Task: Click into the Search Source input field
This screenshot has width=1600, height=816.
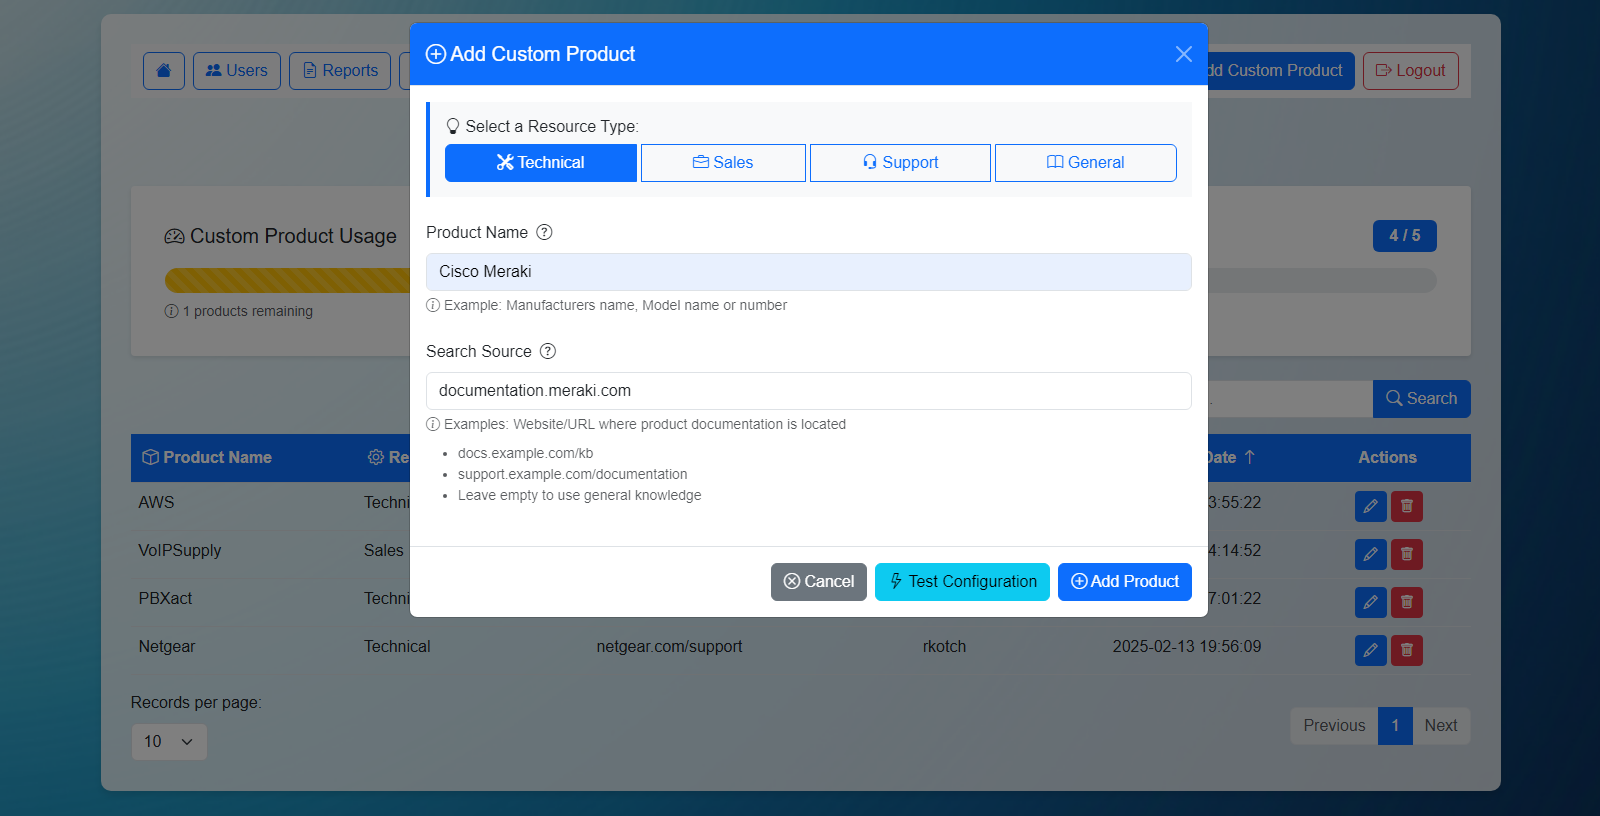Action: click(x=808, y=391)
